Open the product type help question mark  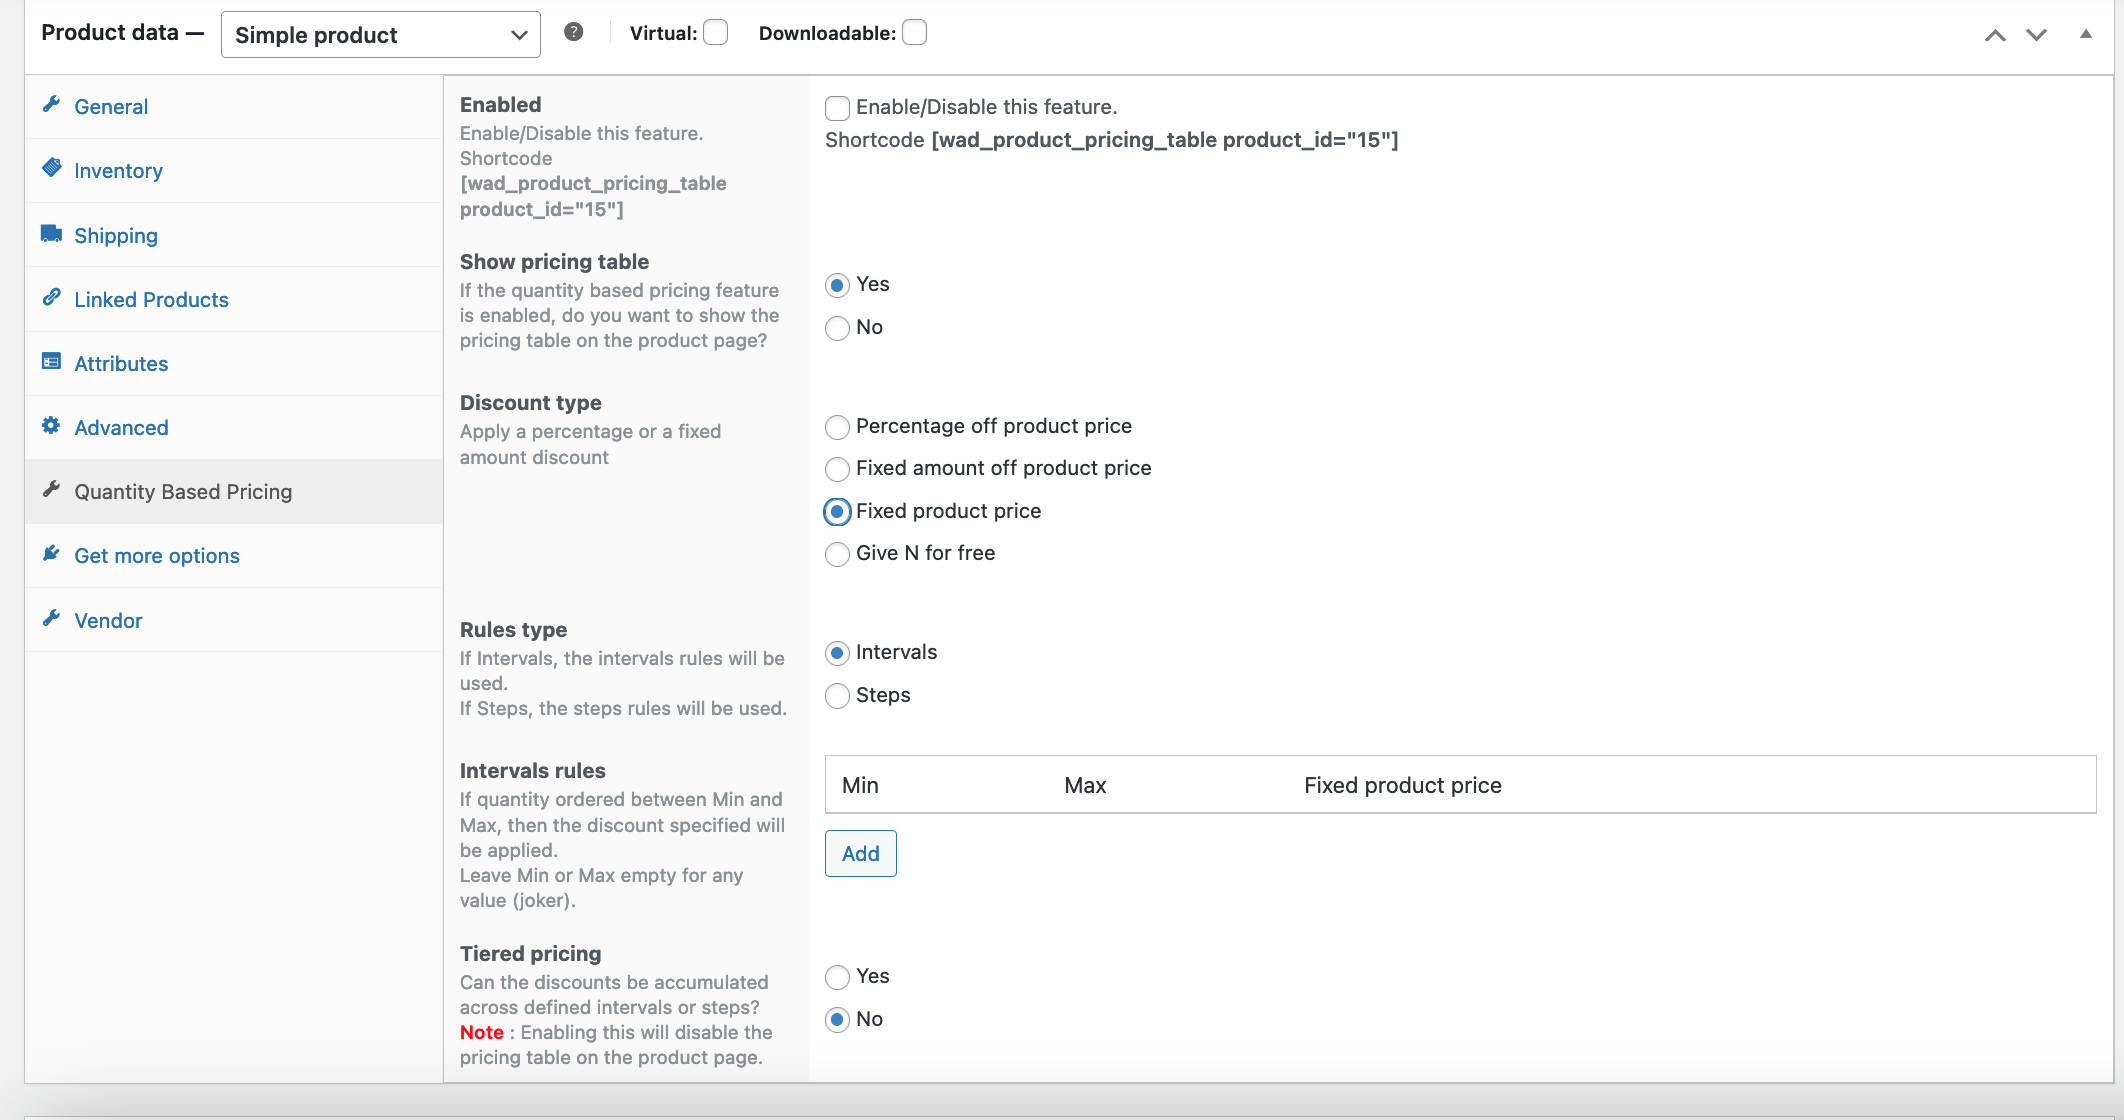point(574,32)
